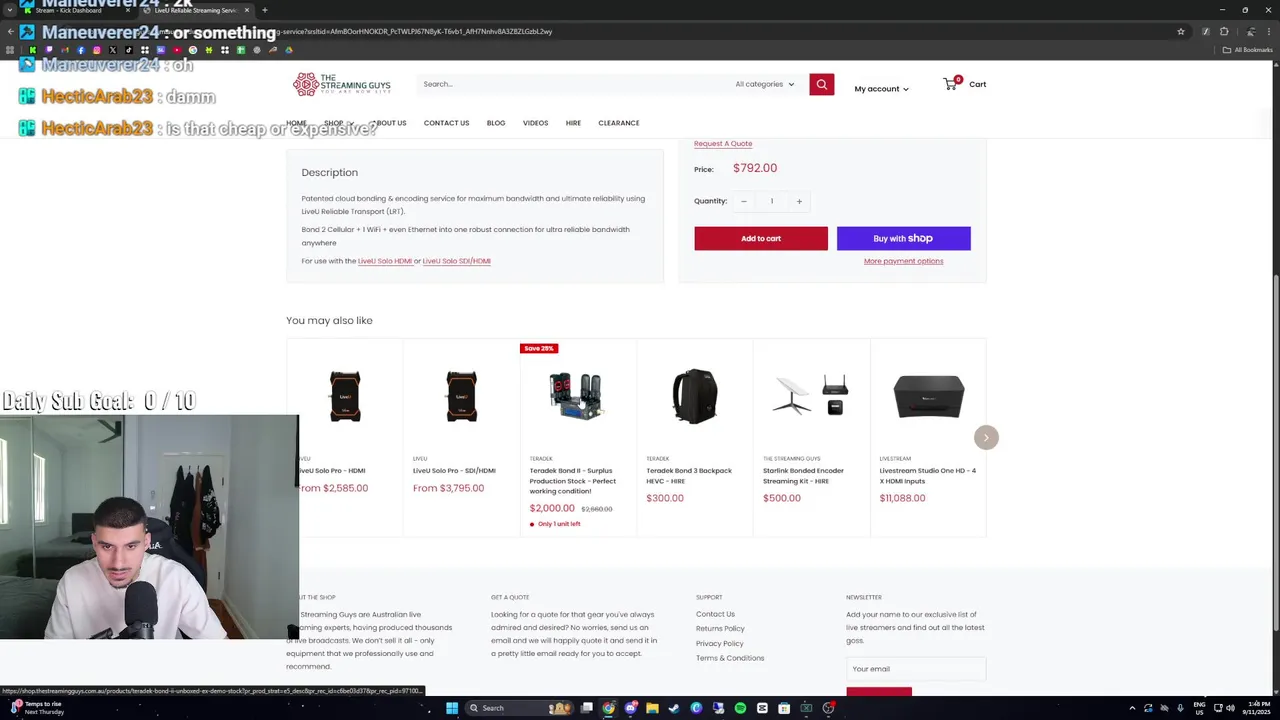Select the LiveU Reliable Streaming Service tab
The height and width of the screenshot is (720, 1280).
tap(197, 10)
